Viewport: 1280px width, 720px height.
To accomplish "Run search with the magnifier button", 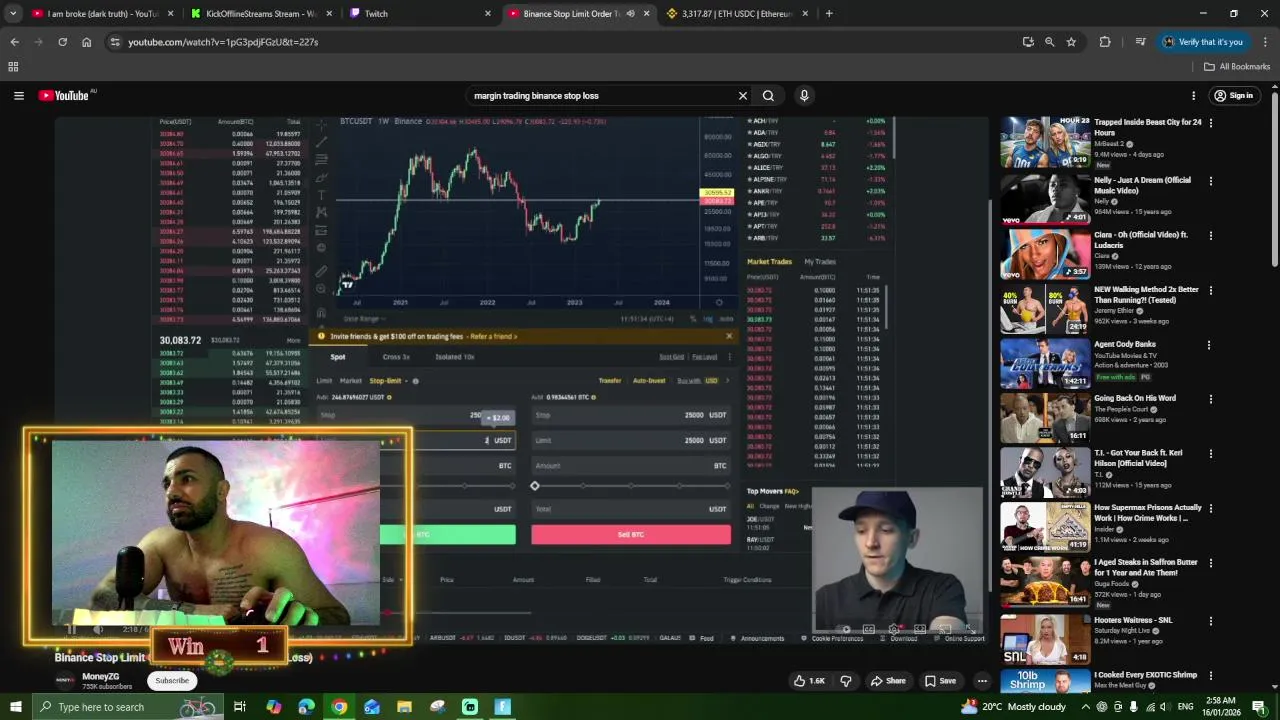I will [x=768, y=96].
